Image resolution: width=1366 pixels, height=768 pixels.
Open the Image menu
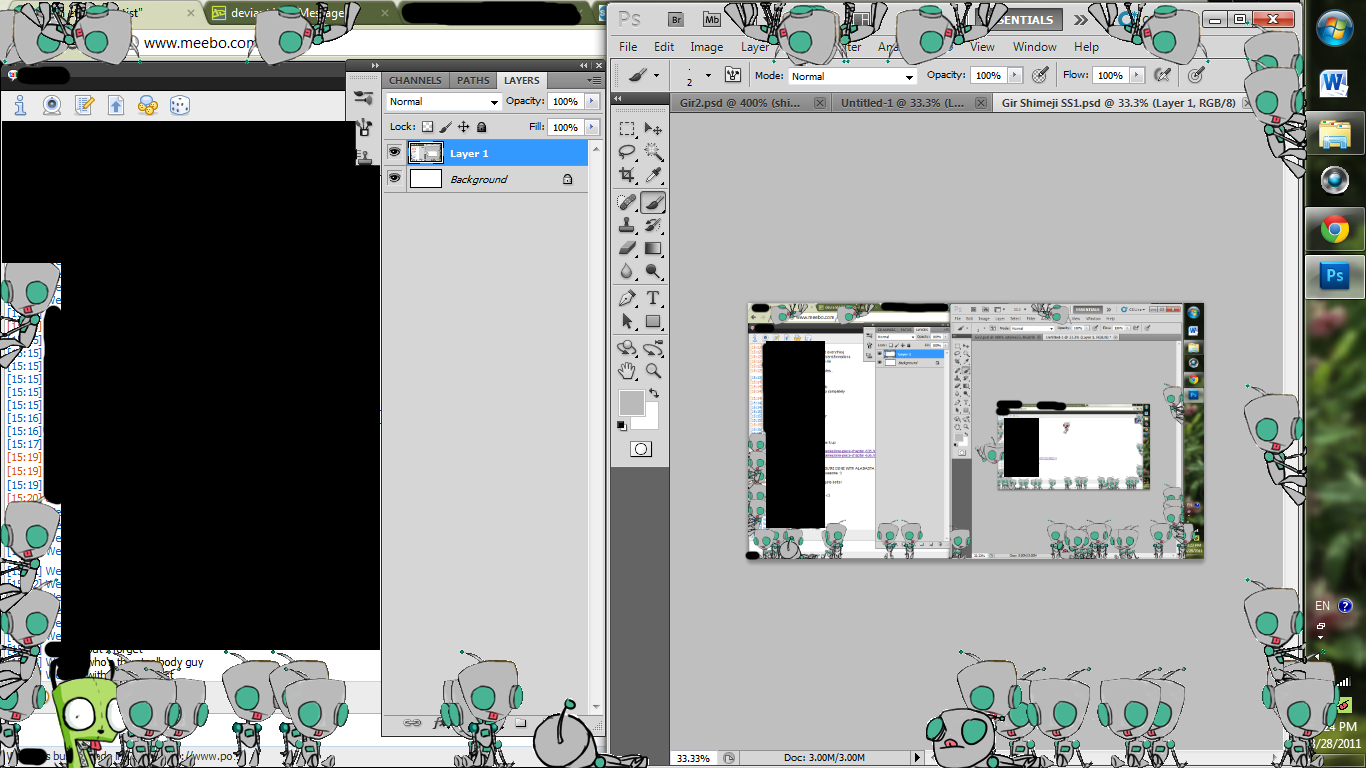(x=706, y=47)
